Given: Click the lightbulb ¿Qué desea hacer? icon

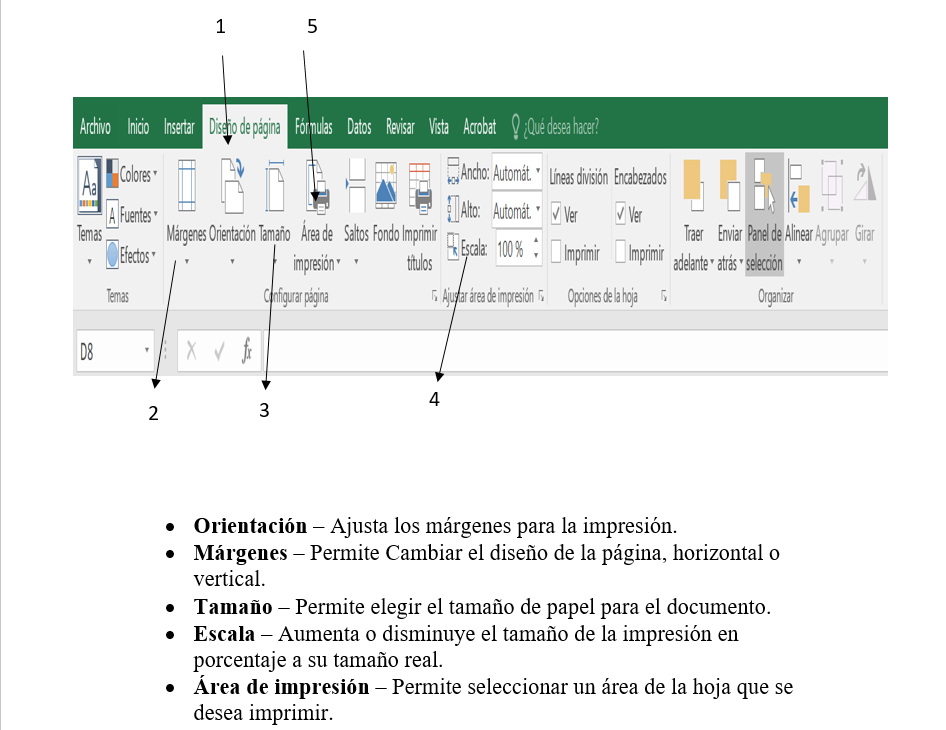Looking at the screenshot, I should pos(515,127).
